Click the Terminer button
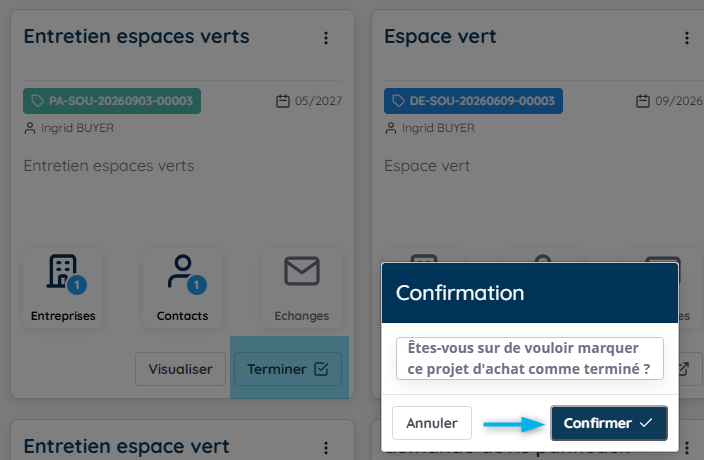The width and height of the screenshot is (704, 460). coord(288,369)
